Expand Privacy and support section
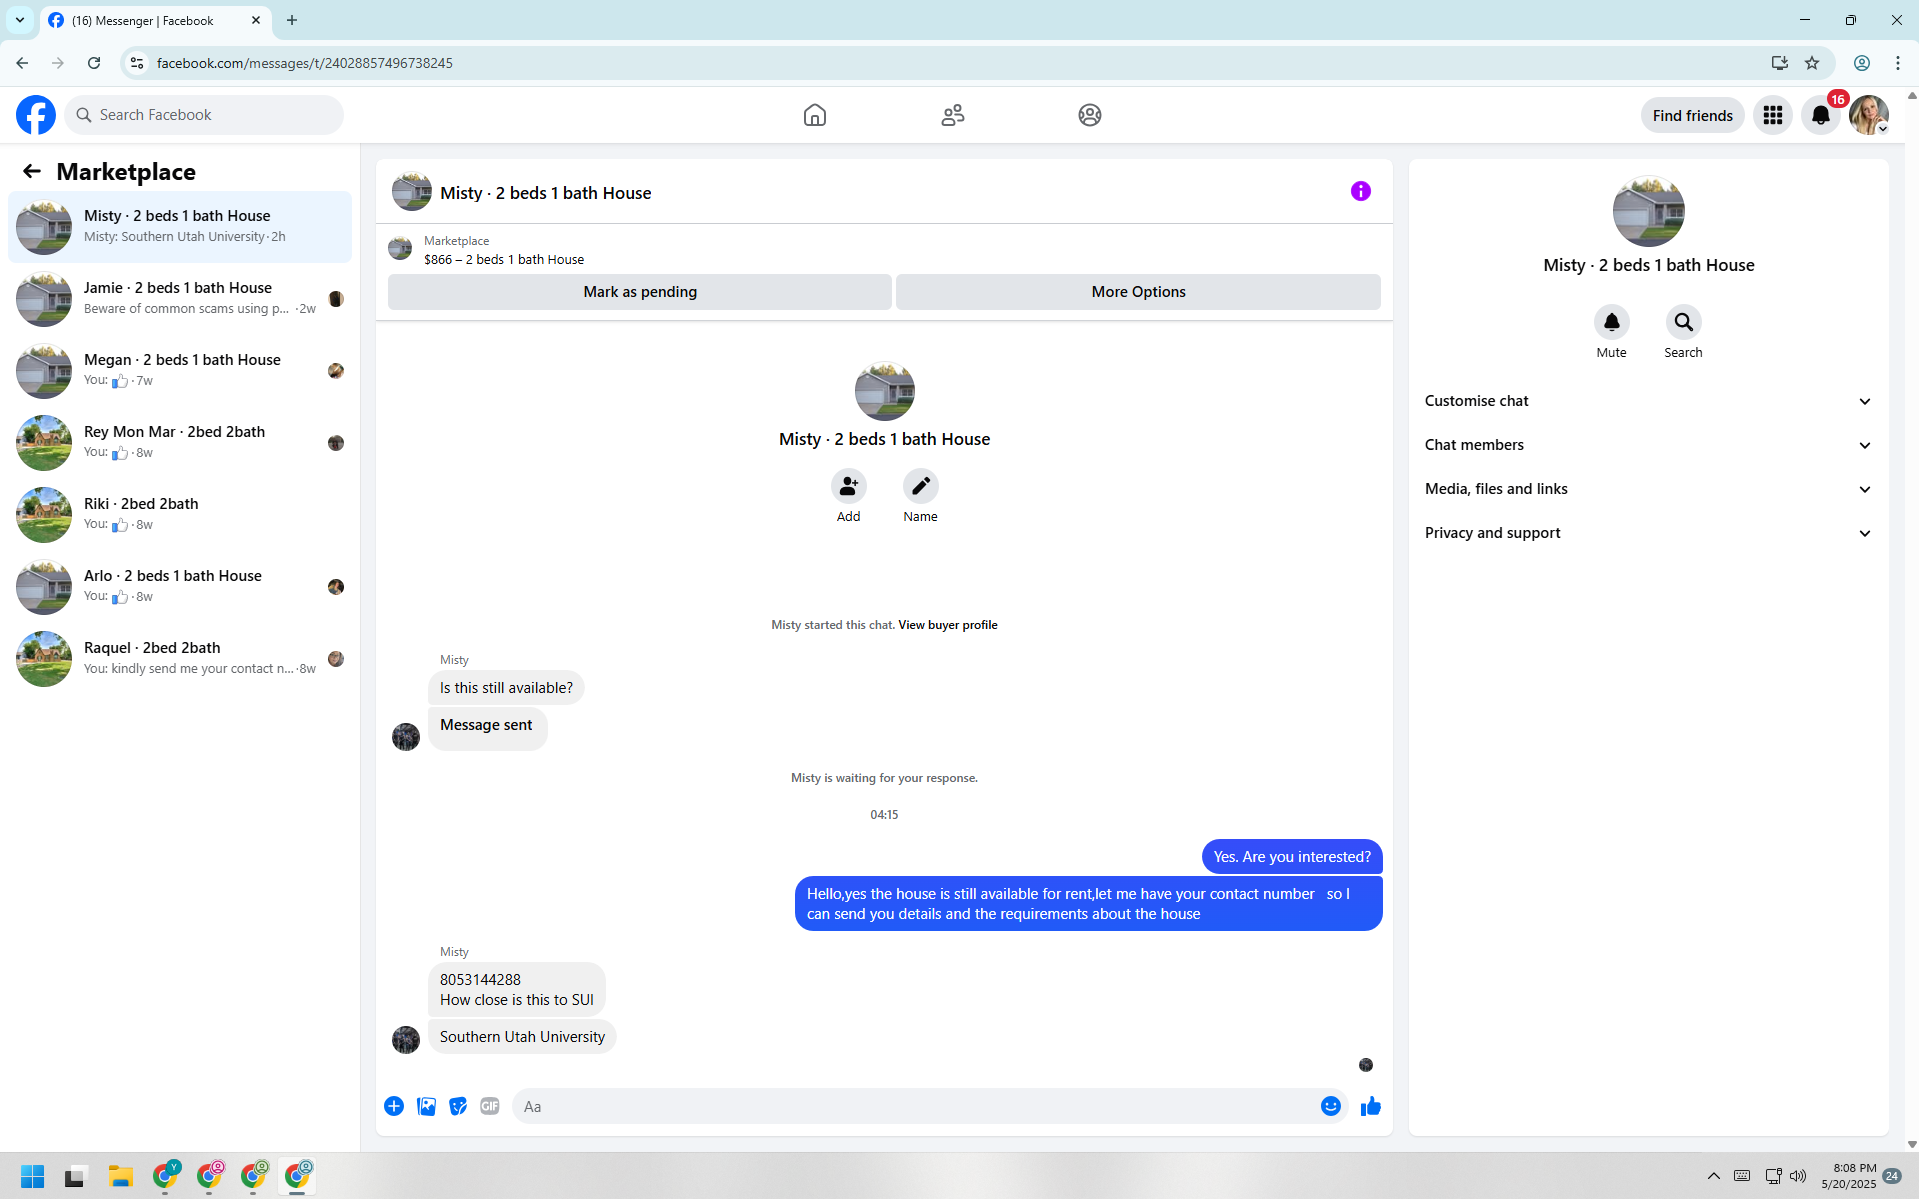1919x1199 pixels. pos(1648,533)
